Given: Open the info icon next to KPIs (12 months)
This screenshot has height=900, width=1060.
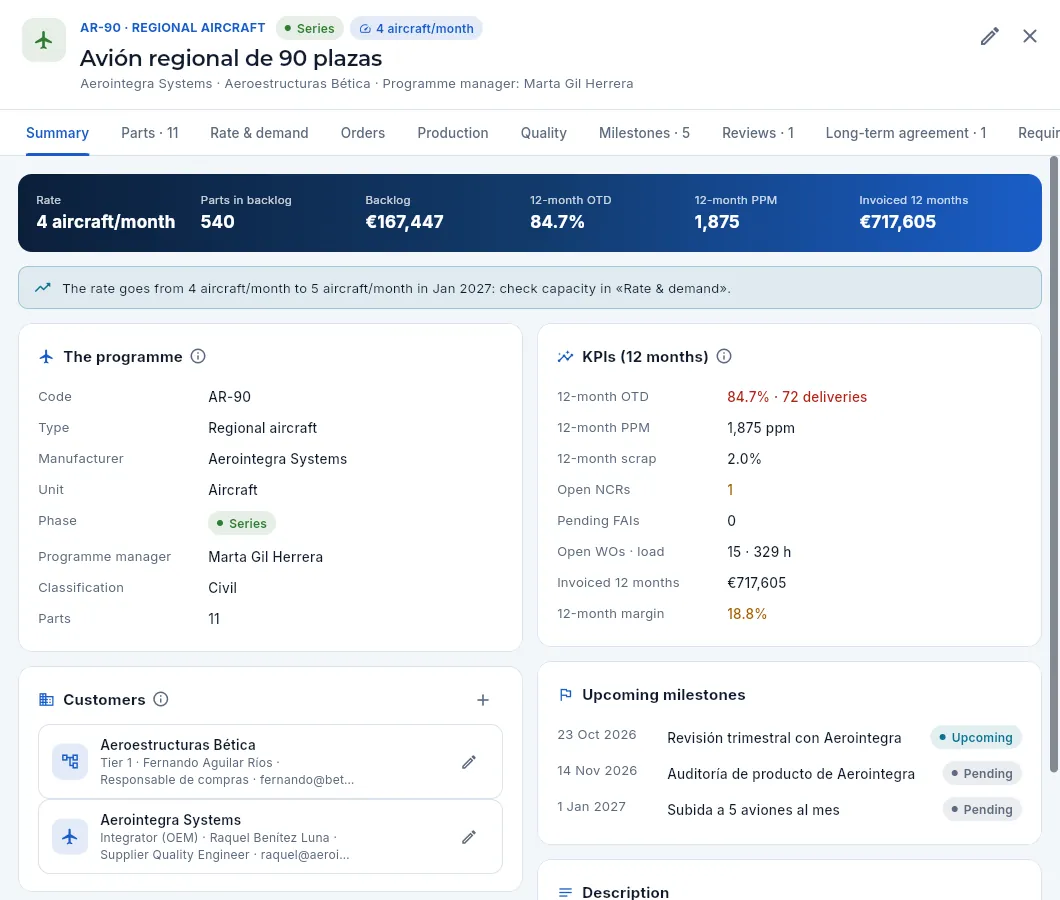Looking at the screenshot, I should tap(724, 356).
